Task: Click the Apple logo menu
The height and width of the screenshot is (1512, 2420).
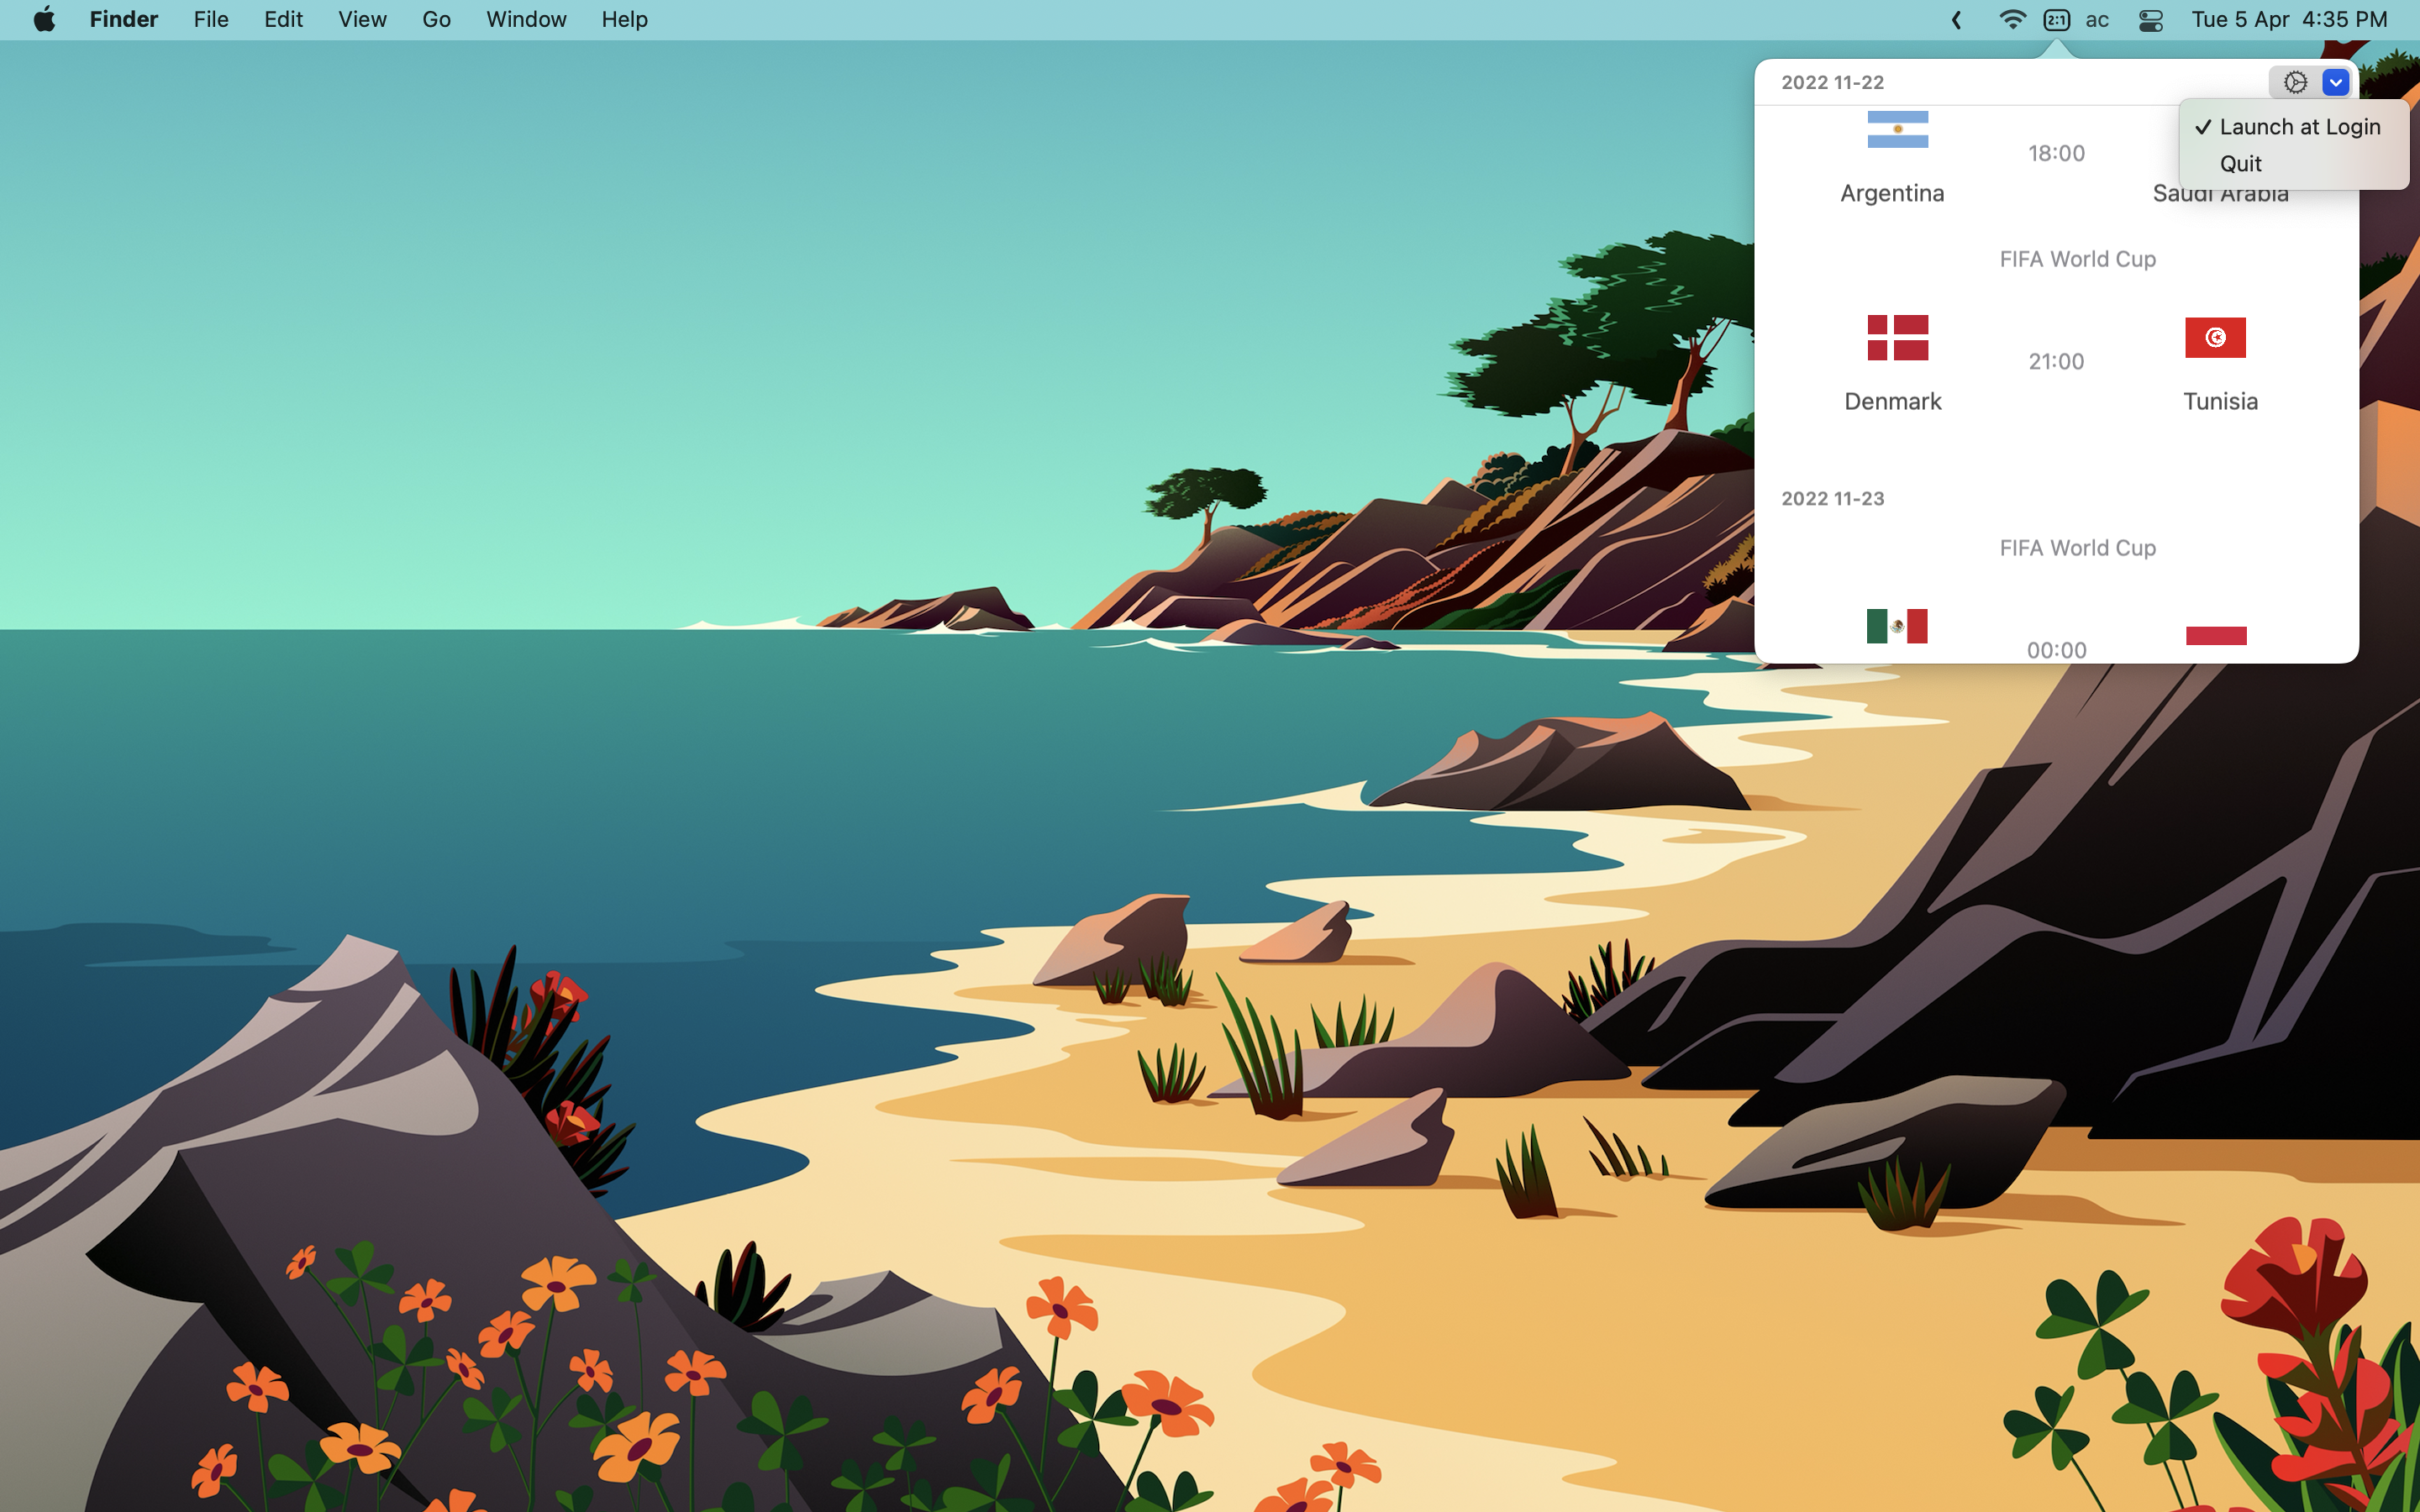Action: pyautogui.click(x=44, y=20)
